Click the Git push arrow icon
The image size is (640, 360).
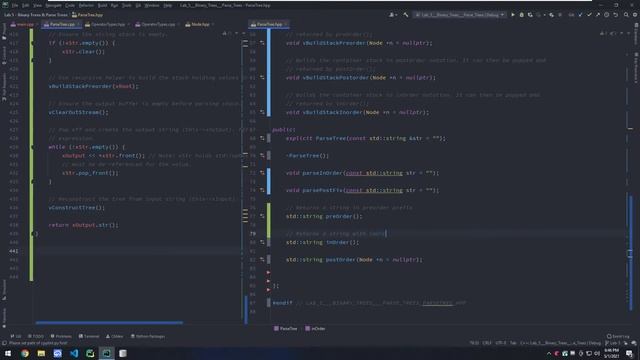click(598, 15)
